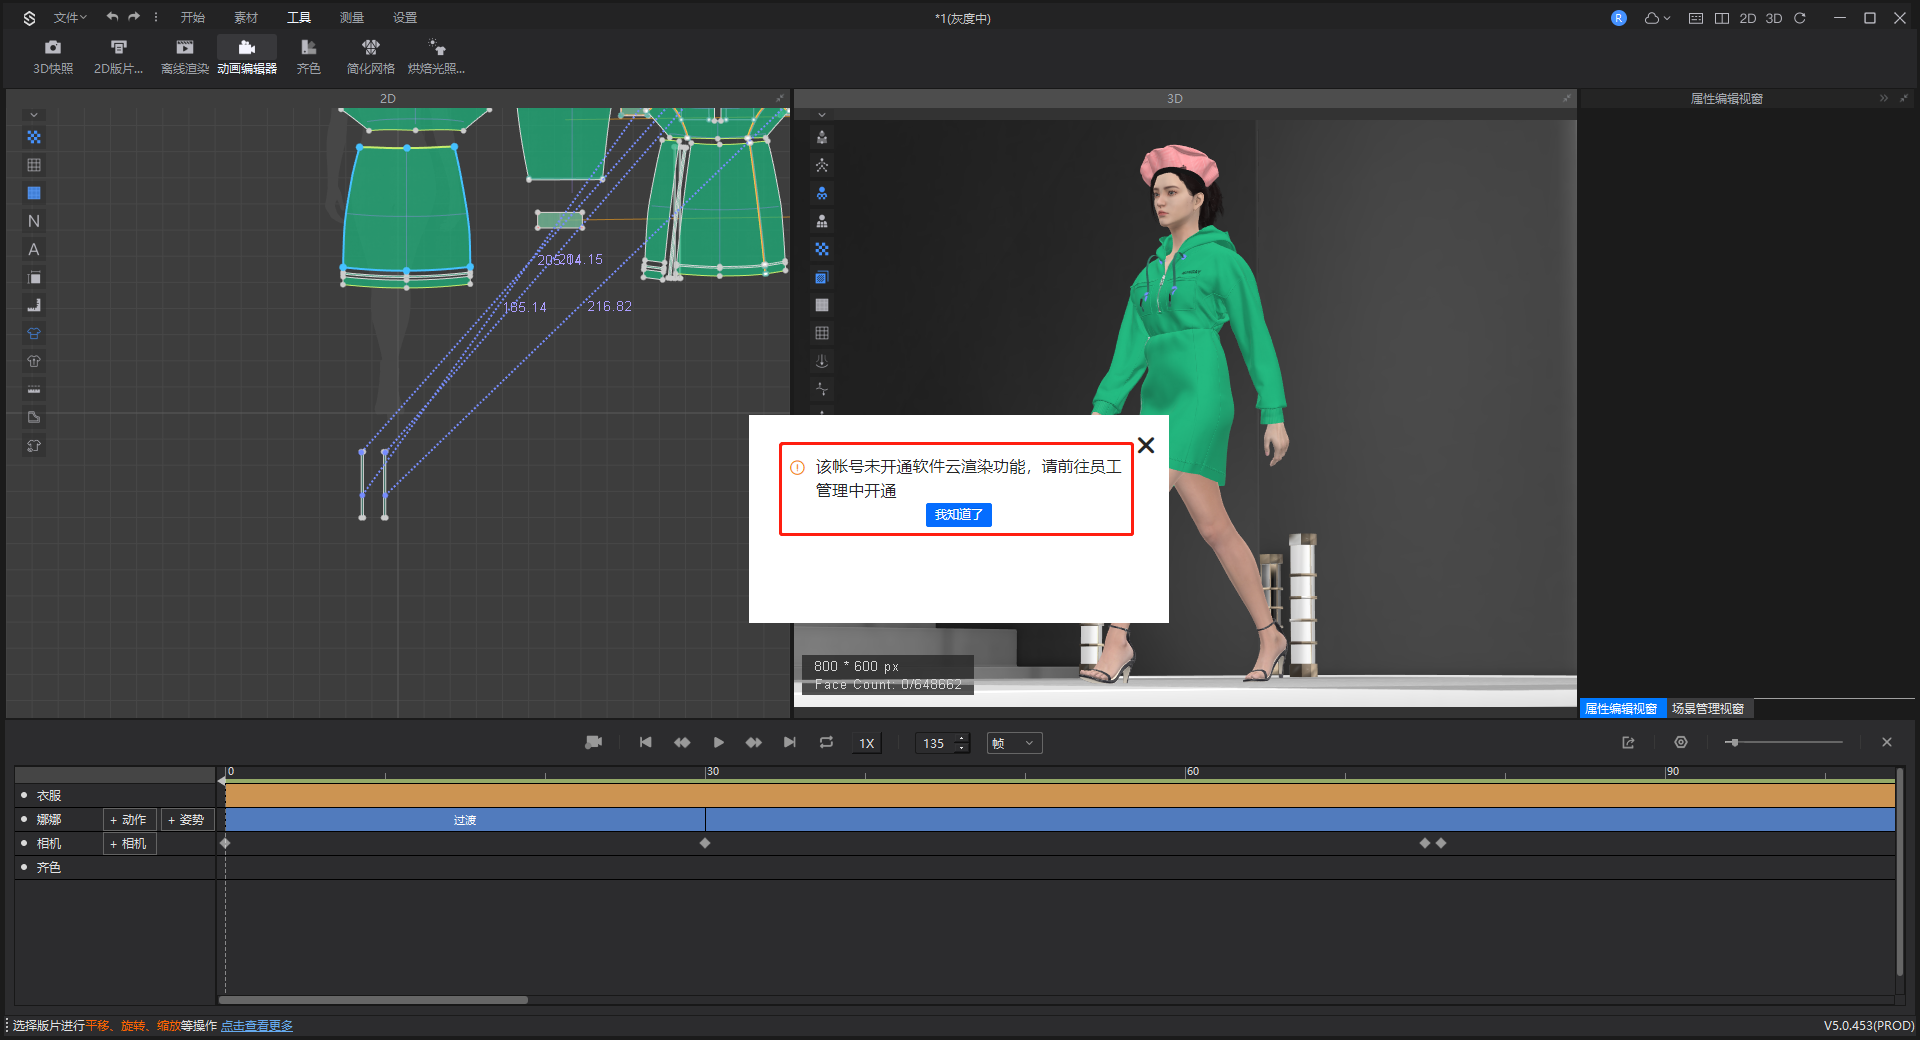Viewport: 1920px width, 1040px height.
Task: Switch to the 场景管理视窗 tab
Action: pos(1708,709)
